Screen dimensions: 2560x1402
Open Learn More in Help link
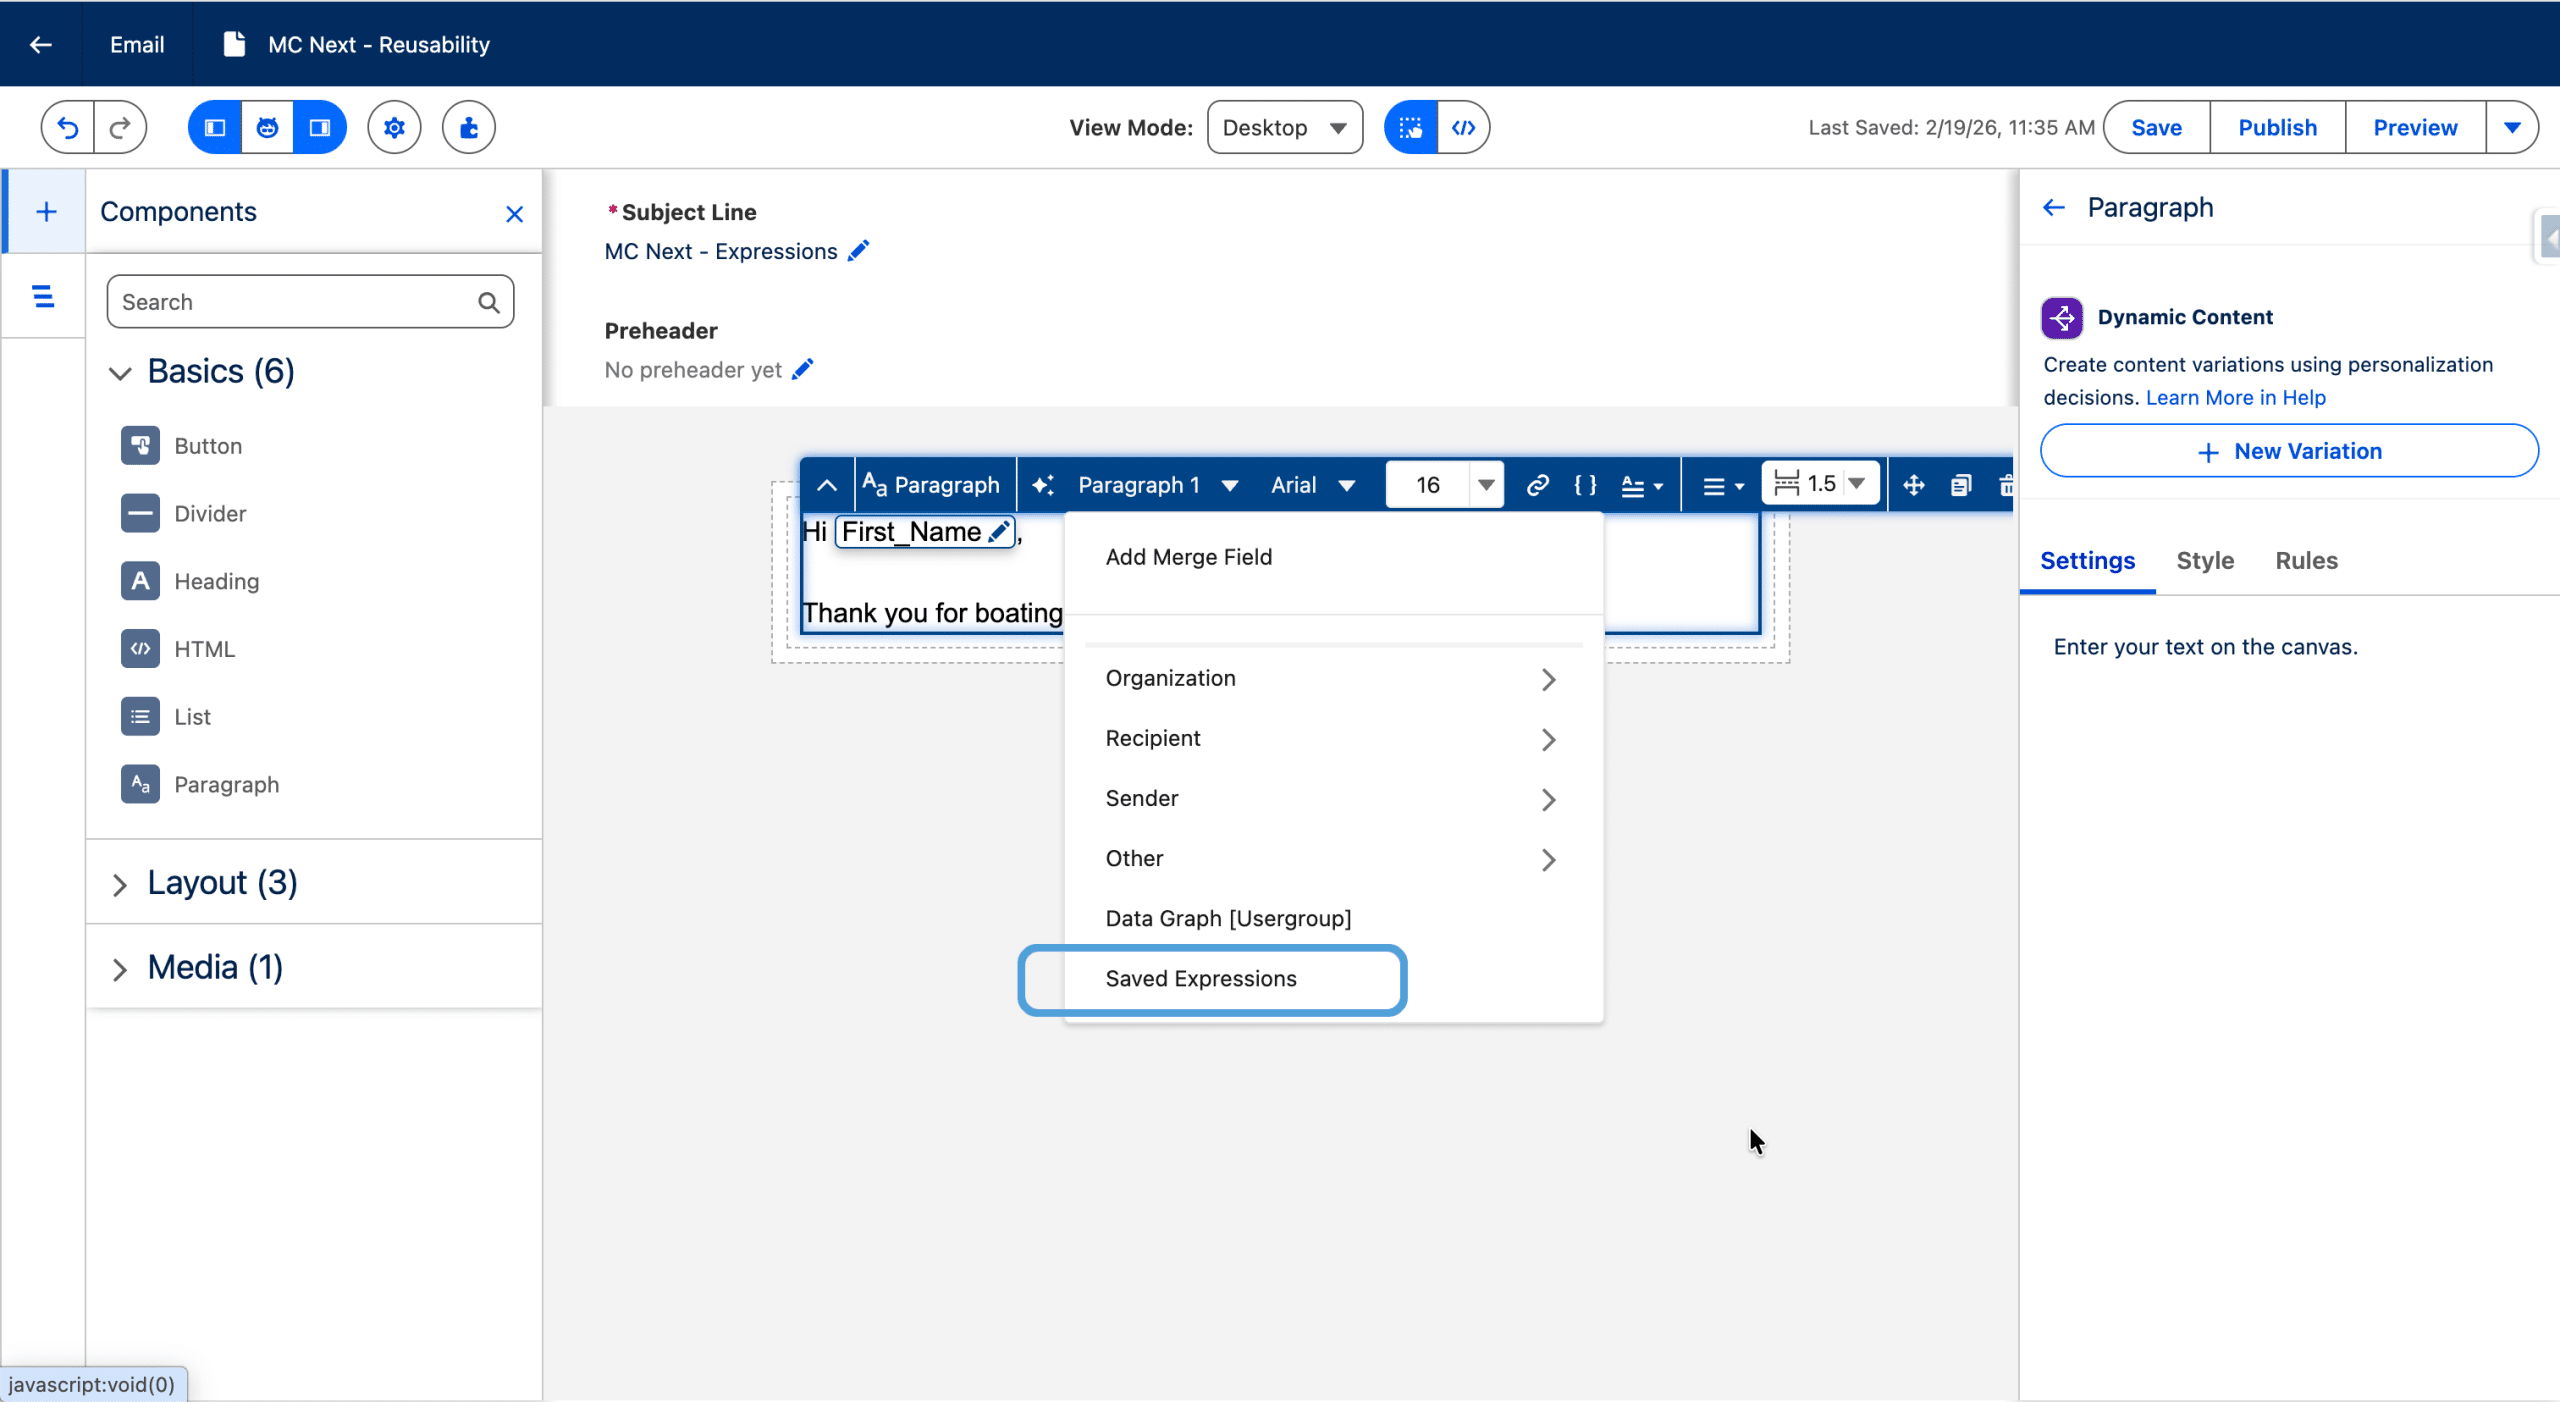coord(2235,398)
